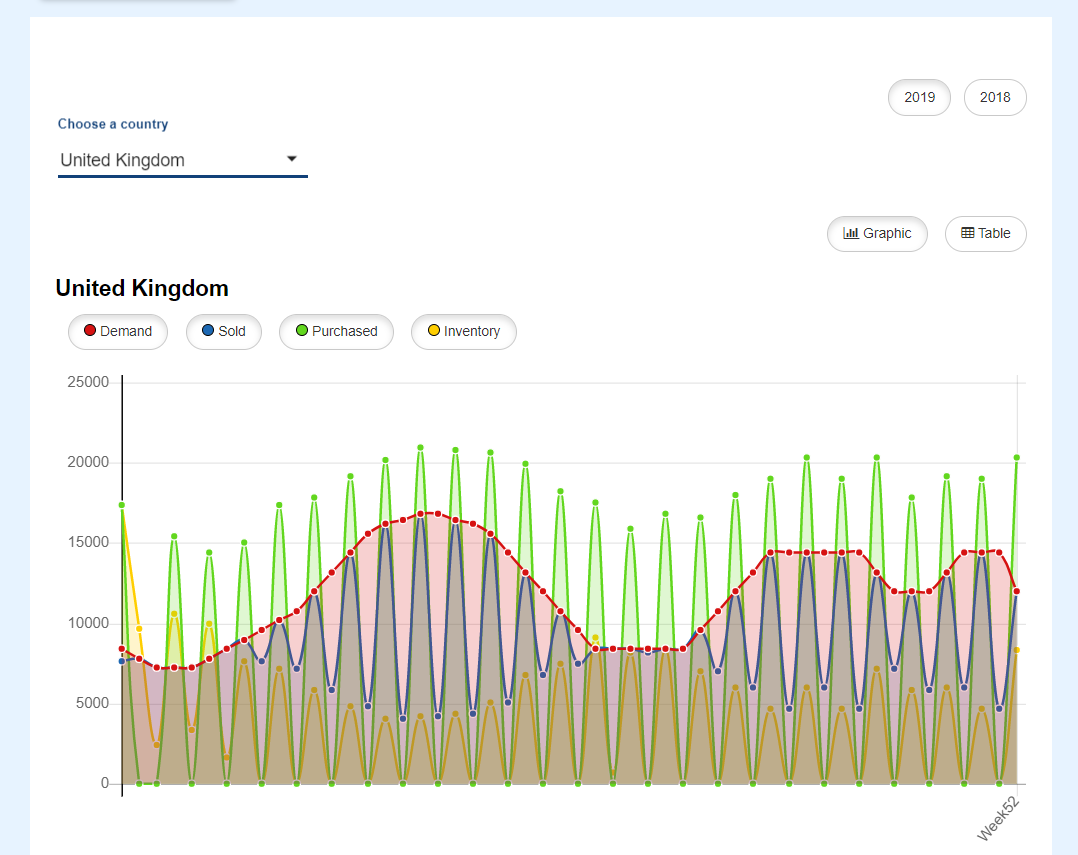
Task: Switch to the 2019 data
Action: [919, 97]
